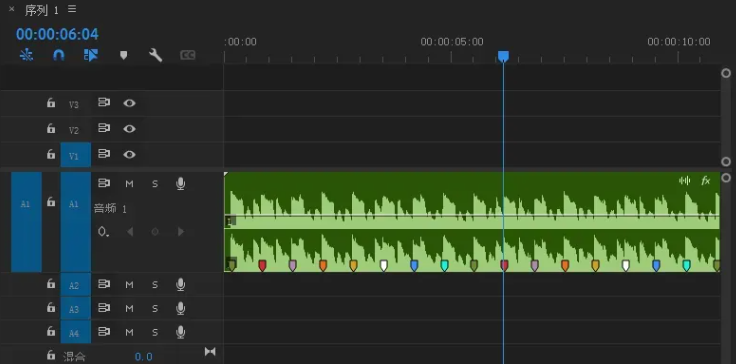
Task: Hide track V3 with eye icon
Action: (x=129, y=103)
